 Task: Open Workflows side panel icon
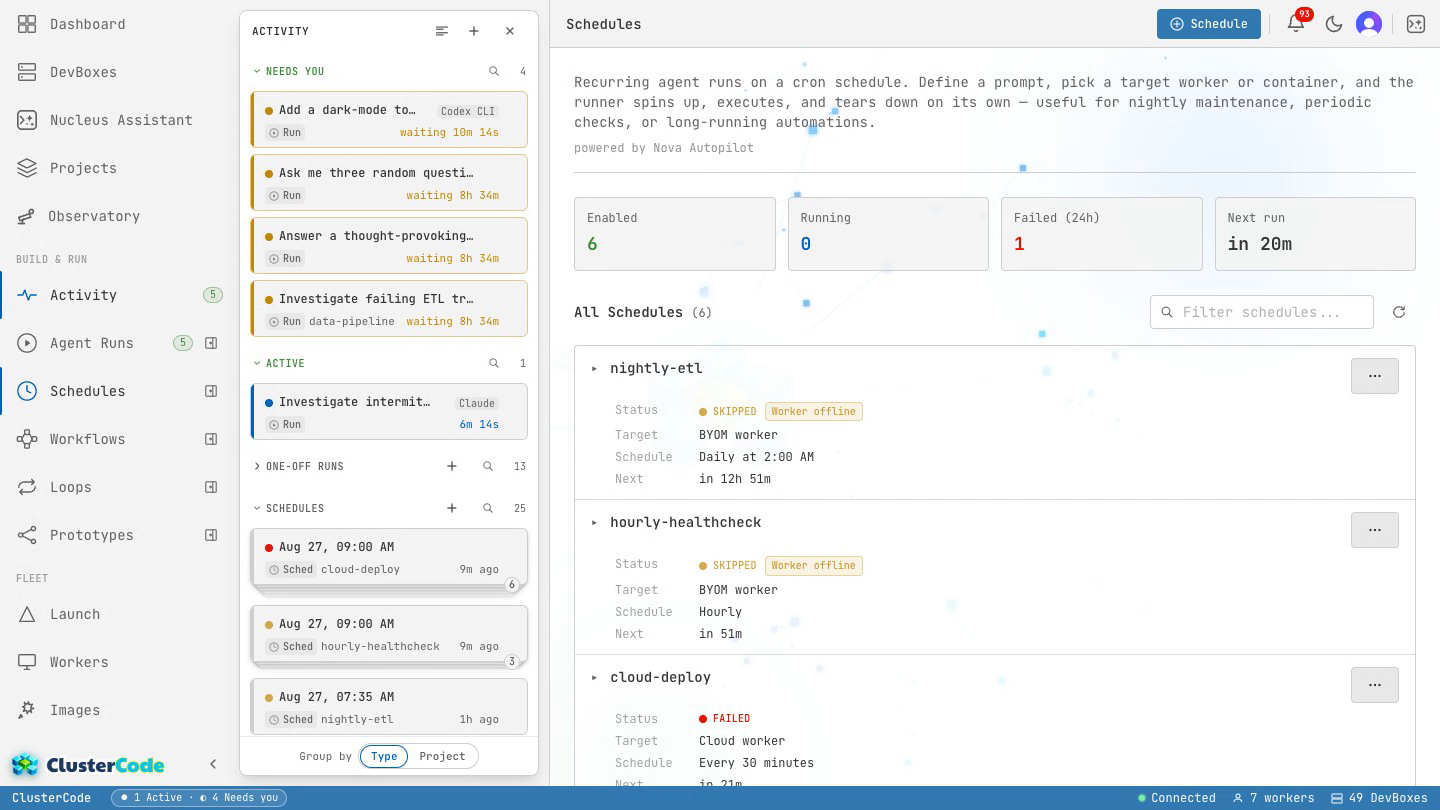[211, 439]
